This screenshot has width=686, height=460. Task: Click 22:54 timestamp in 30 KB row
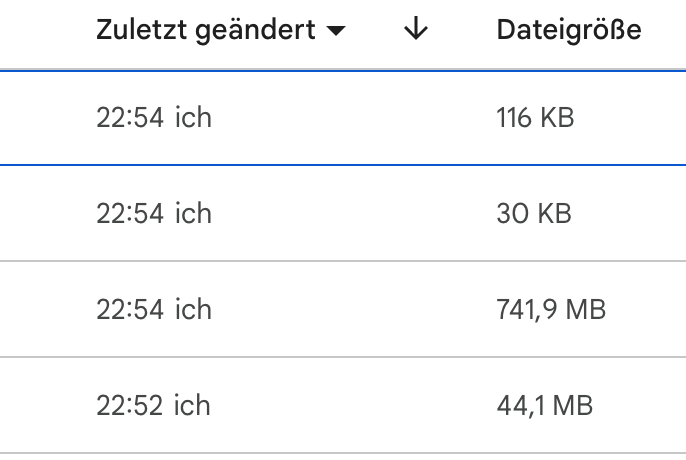point(130,214)
